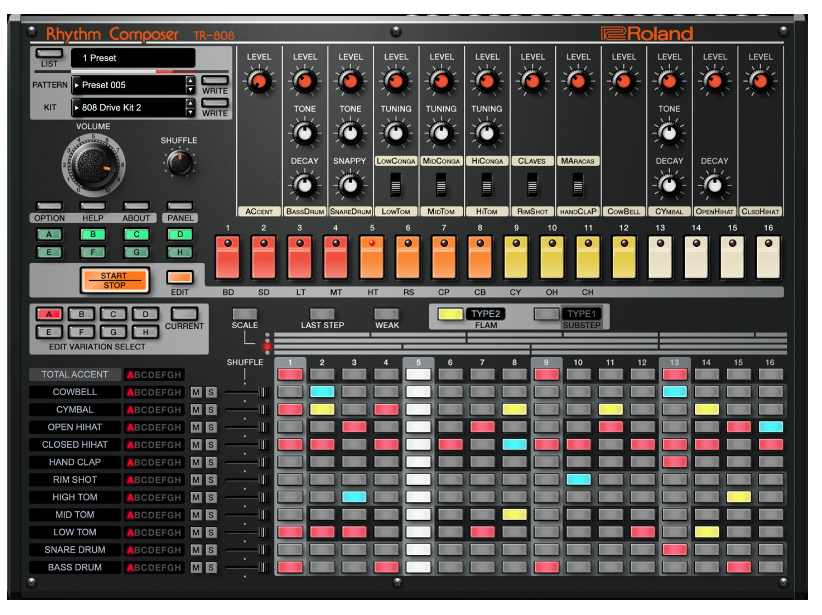Click the BassDrum DECAY knob
The width and height of the screenshot is (822, 615).
[x=305, y=185]
